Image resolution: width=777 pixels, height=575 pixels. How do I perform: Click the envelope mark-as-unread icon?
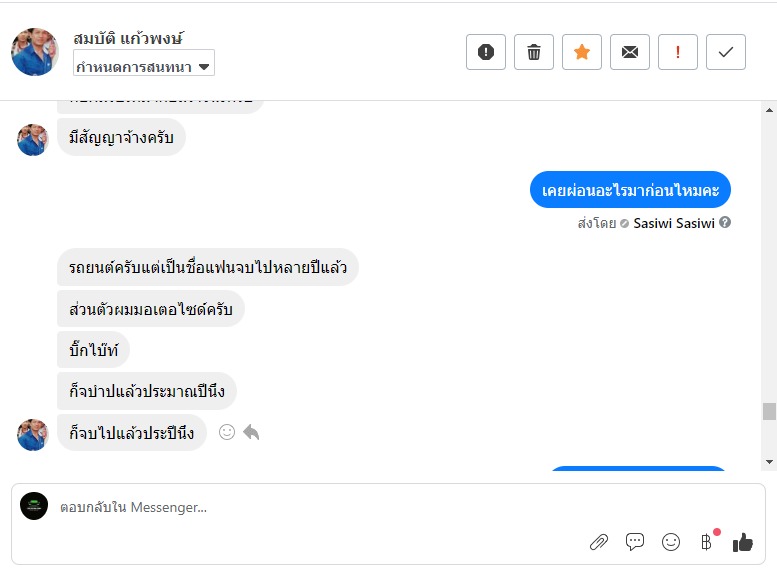click(x=630, y=52)
